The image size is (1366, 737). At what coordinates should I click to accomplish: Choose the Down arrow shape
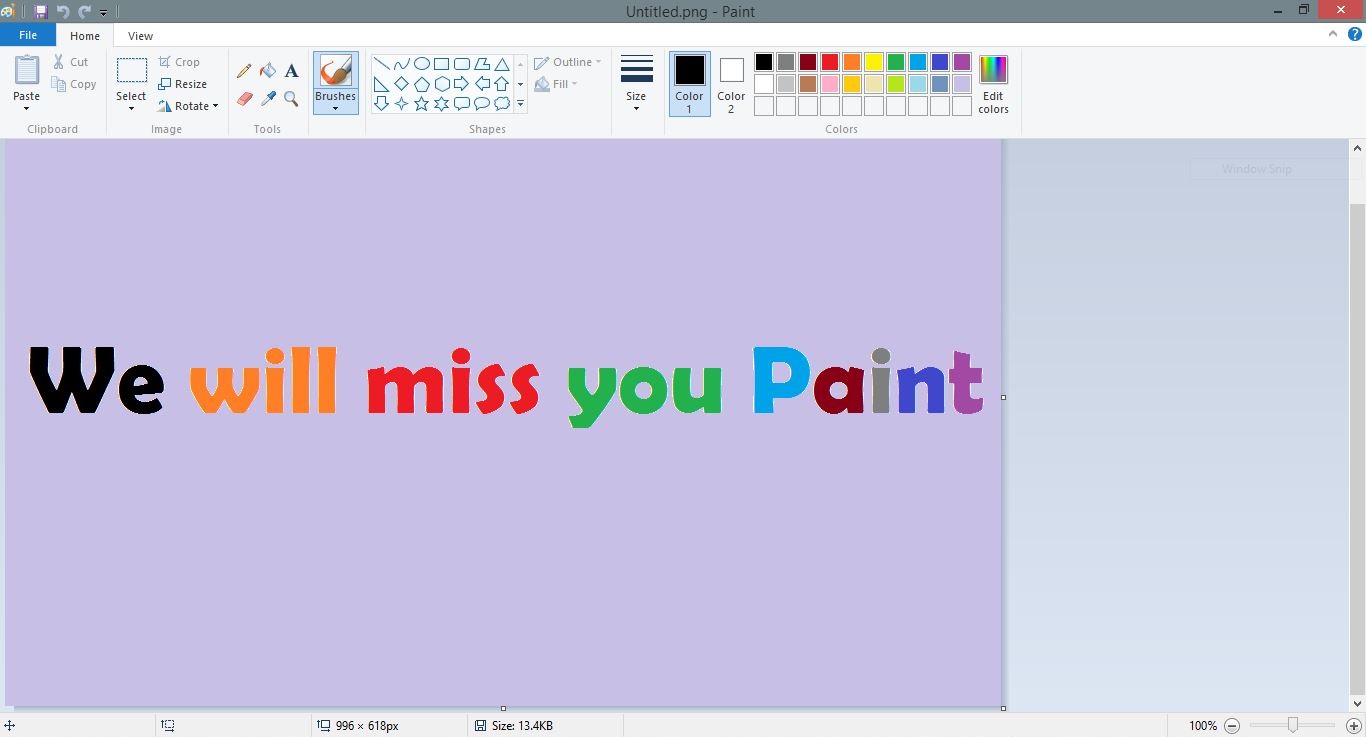pyautogui.click(x=381, y=104)
